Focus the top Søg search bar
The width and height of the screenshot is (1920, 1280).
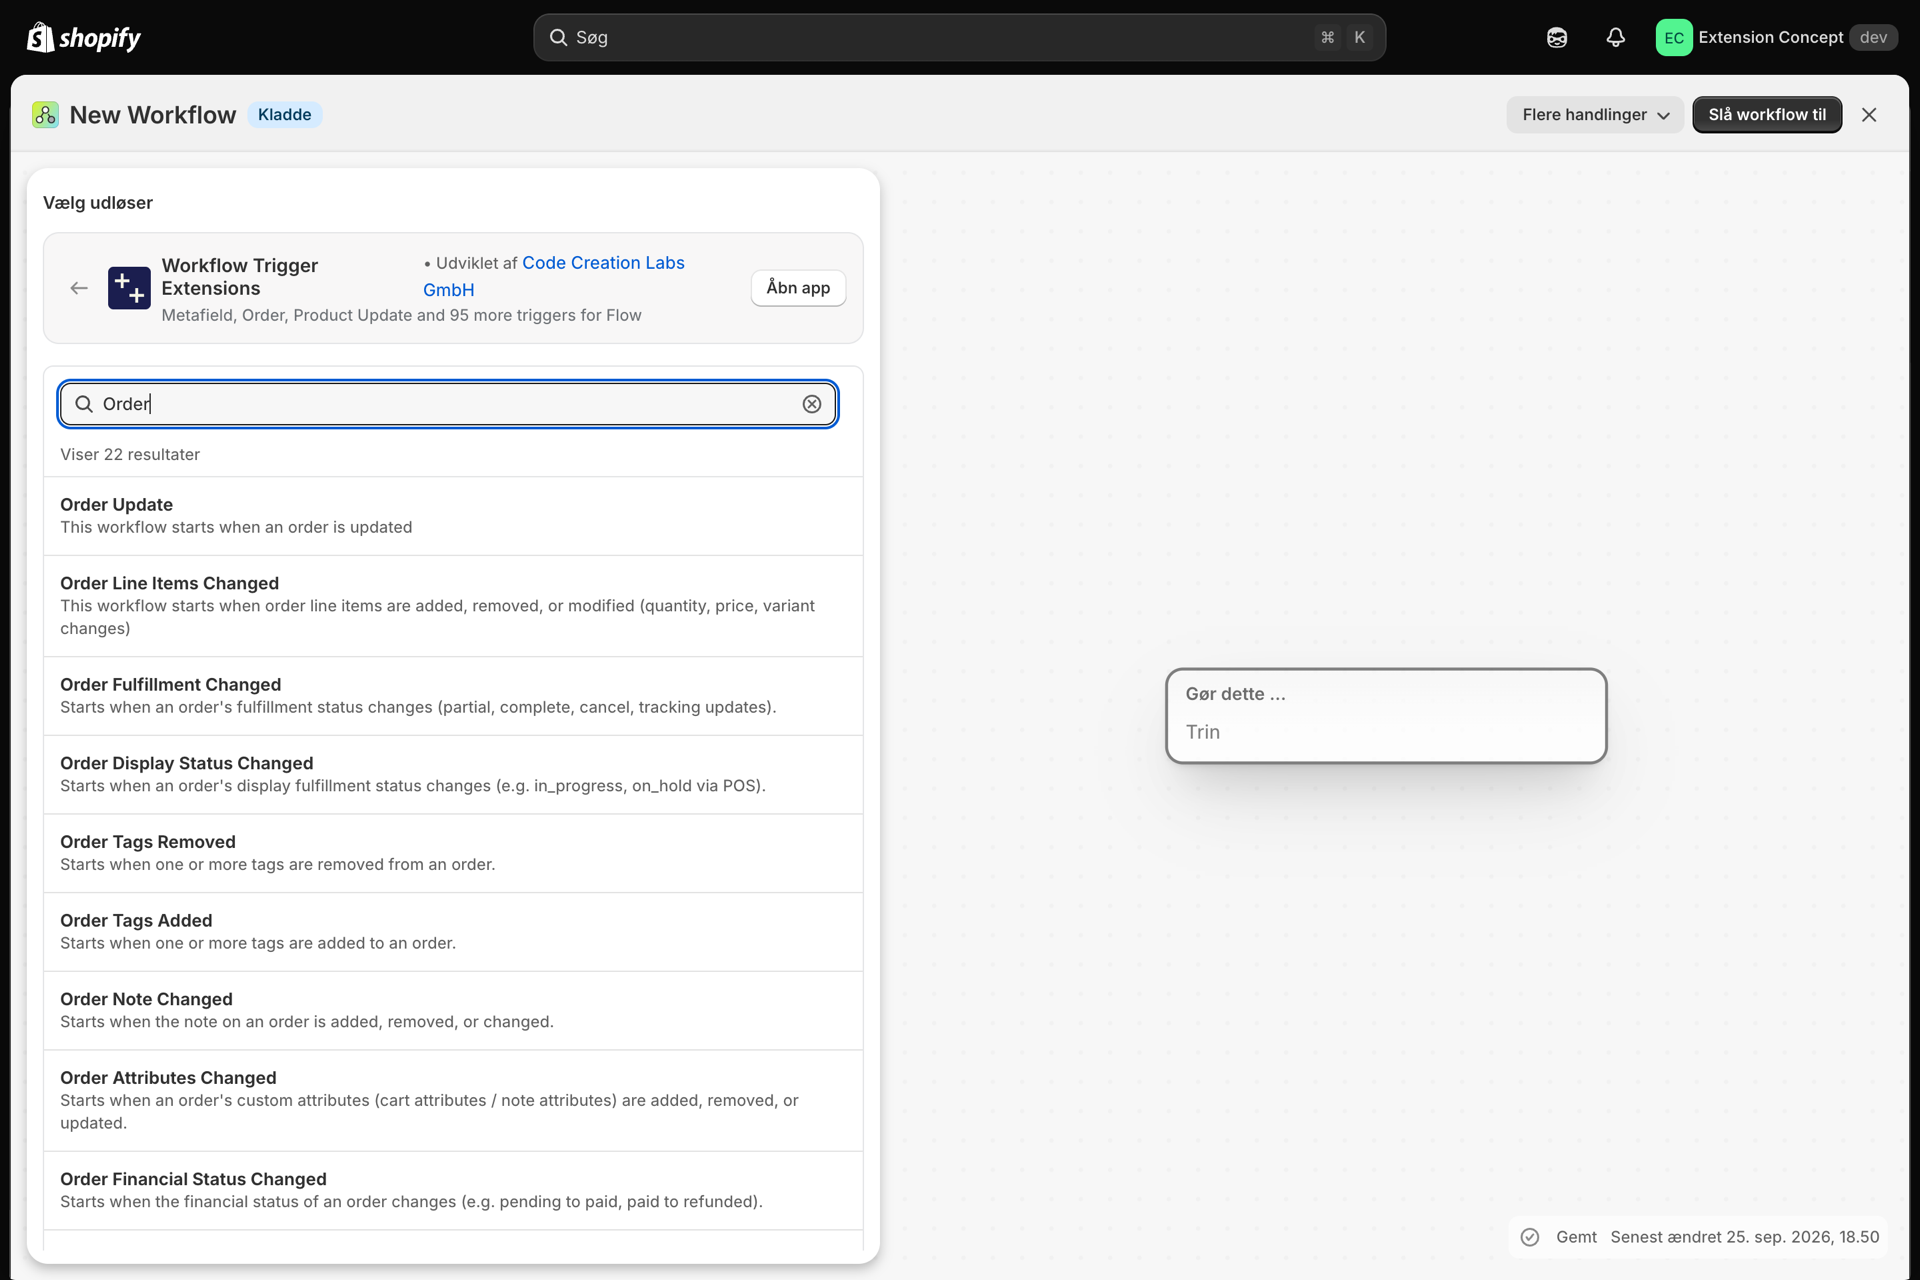[959, 37]
